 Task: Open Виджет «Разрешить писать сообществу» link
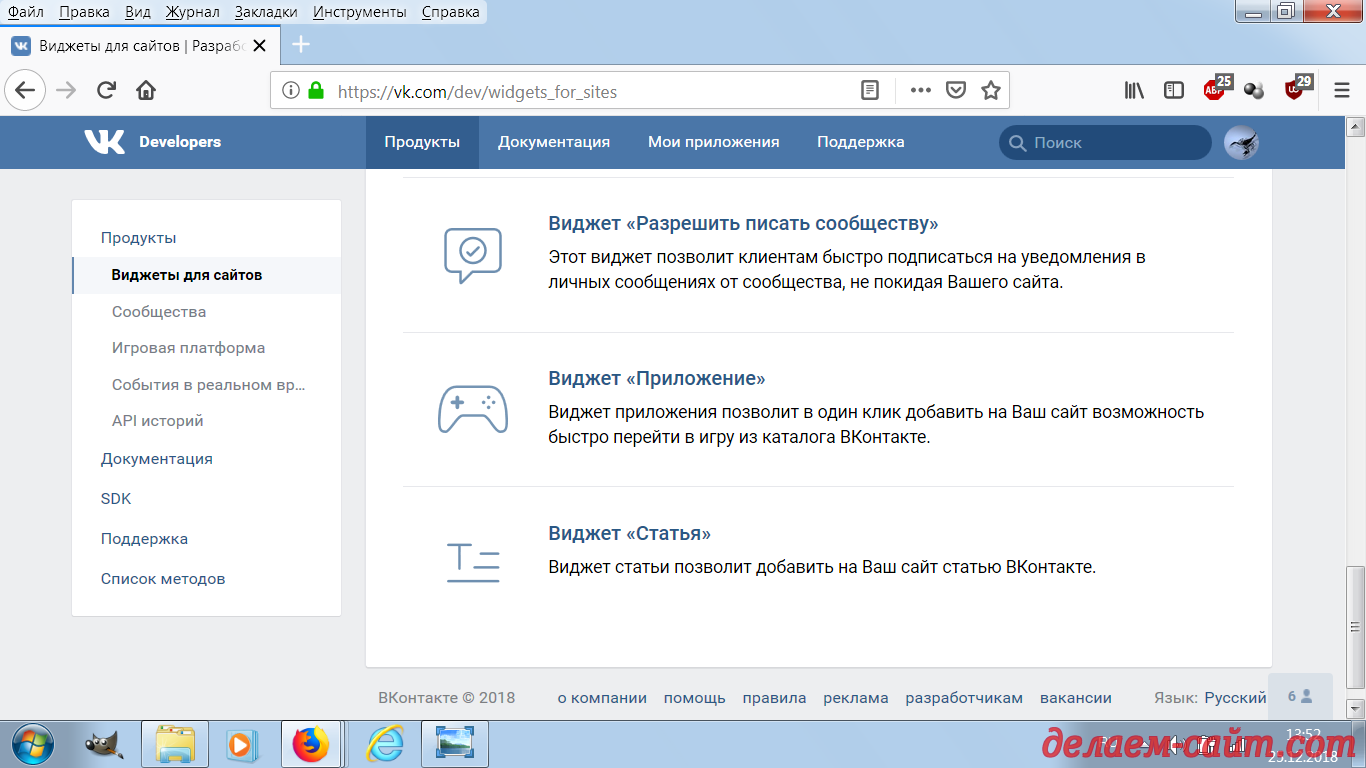click(743, 224)
